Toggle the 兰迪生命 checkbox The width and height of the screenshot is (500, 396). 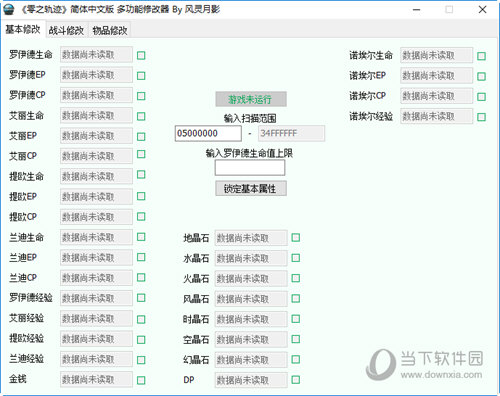[x=141, y=237]
